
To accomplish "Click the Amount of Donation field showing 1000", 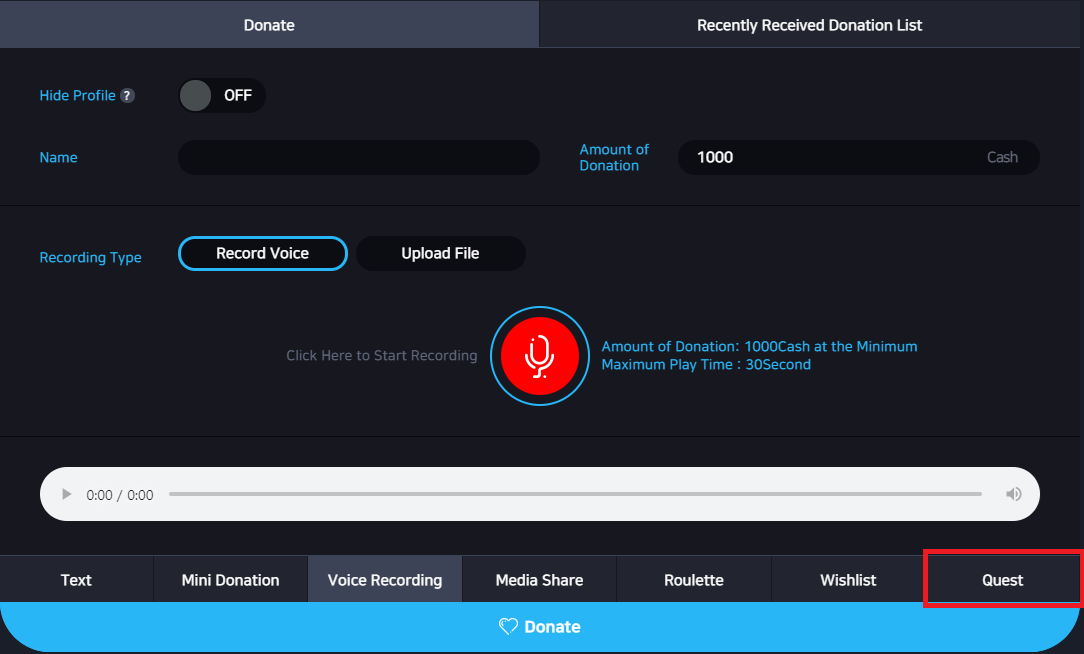I will pos(859,158).
